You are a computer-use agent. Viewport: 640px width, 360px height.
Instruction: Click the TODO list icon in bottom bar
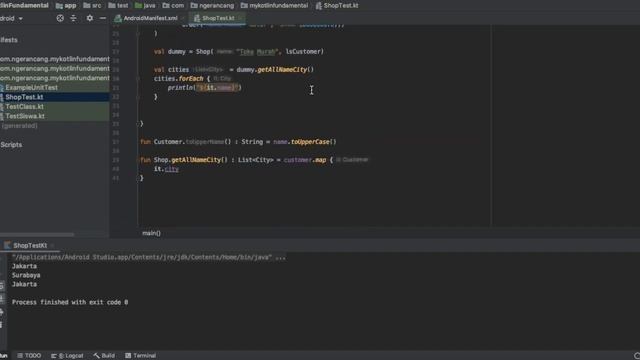coord(20,356)
